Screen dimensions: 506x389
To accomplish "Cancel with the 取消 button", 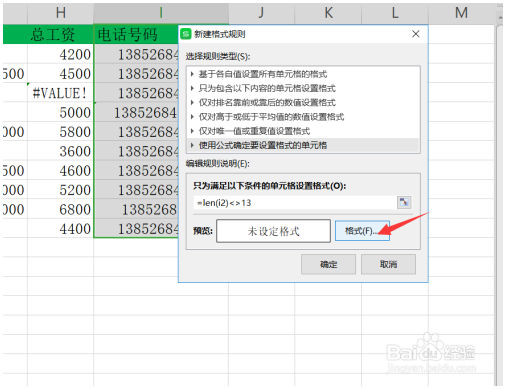I will (388, 264).
